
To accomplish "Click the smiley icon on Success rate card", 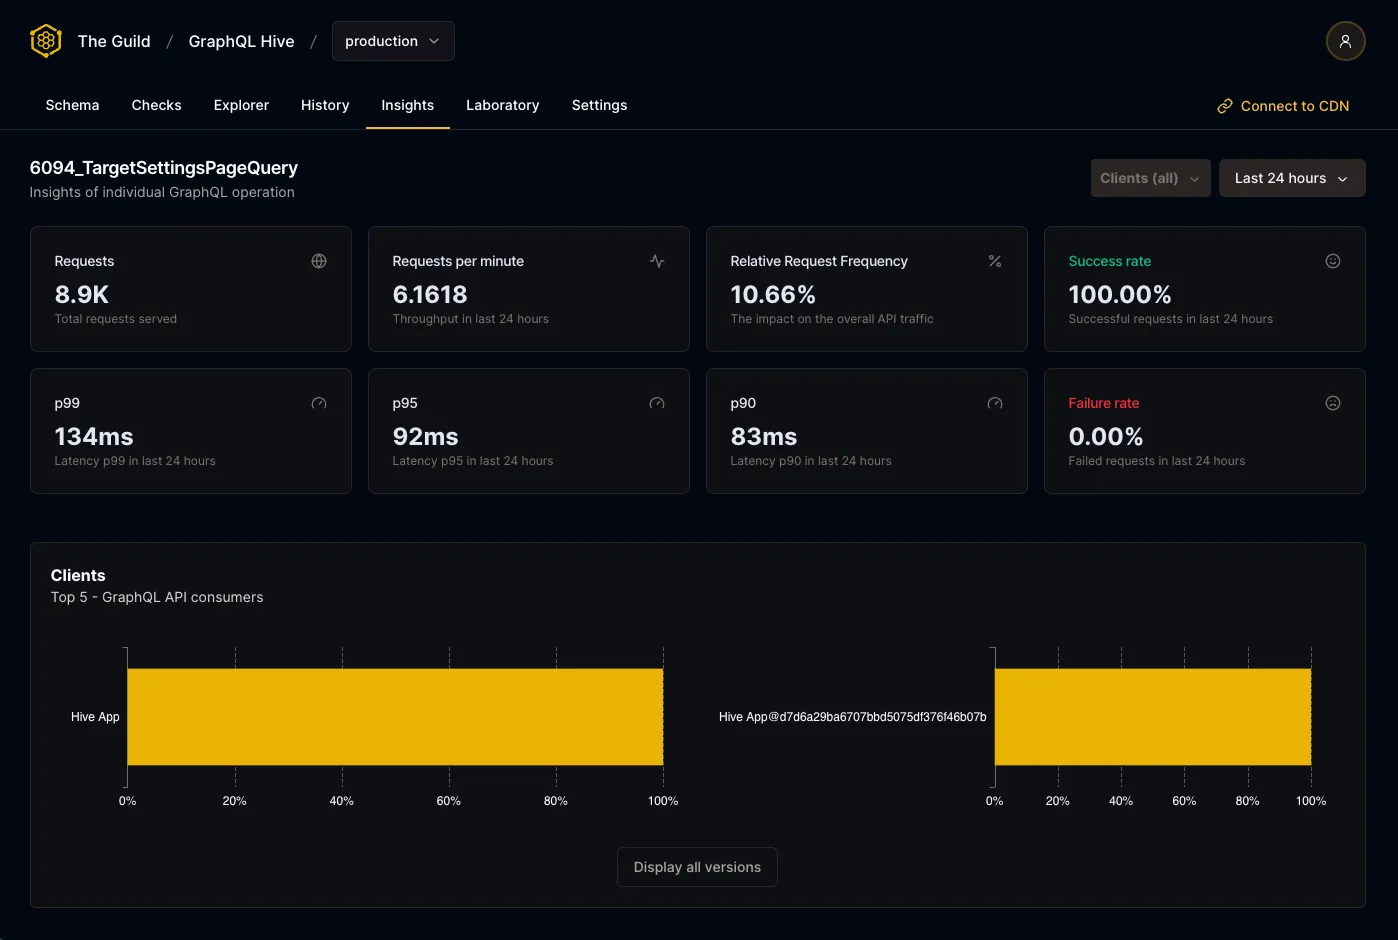I will [x=1333, y=261].
